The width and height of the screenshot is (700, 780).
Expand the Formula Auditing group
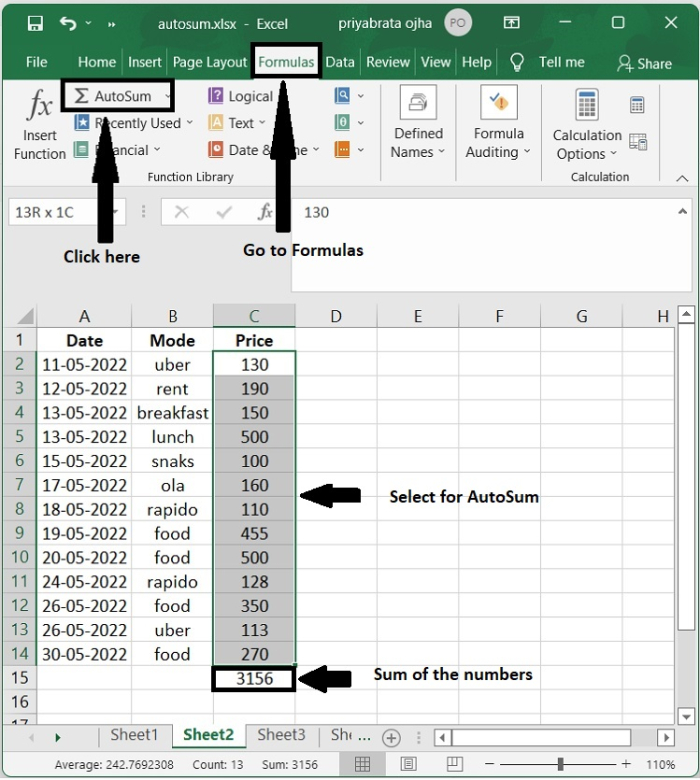499,122
